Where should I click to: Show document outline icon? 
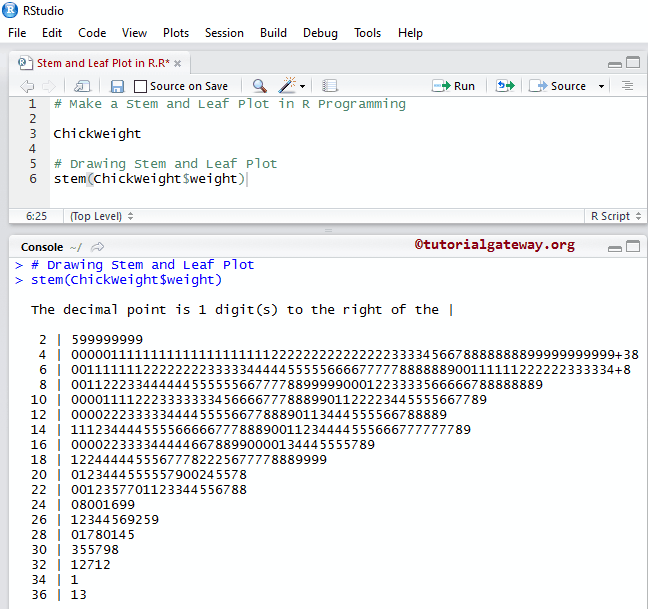tap(627, 86)
